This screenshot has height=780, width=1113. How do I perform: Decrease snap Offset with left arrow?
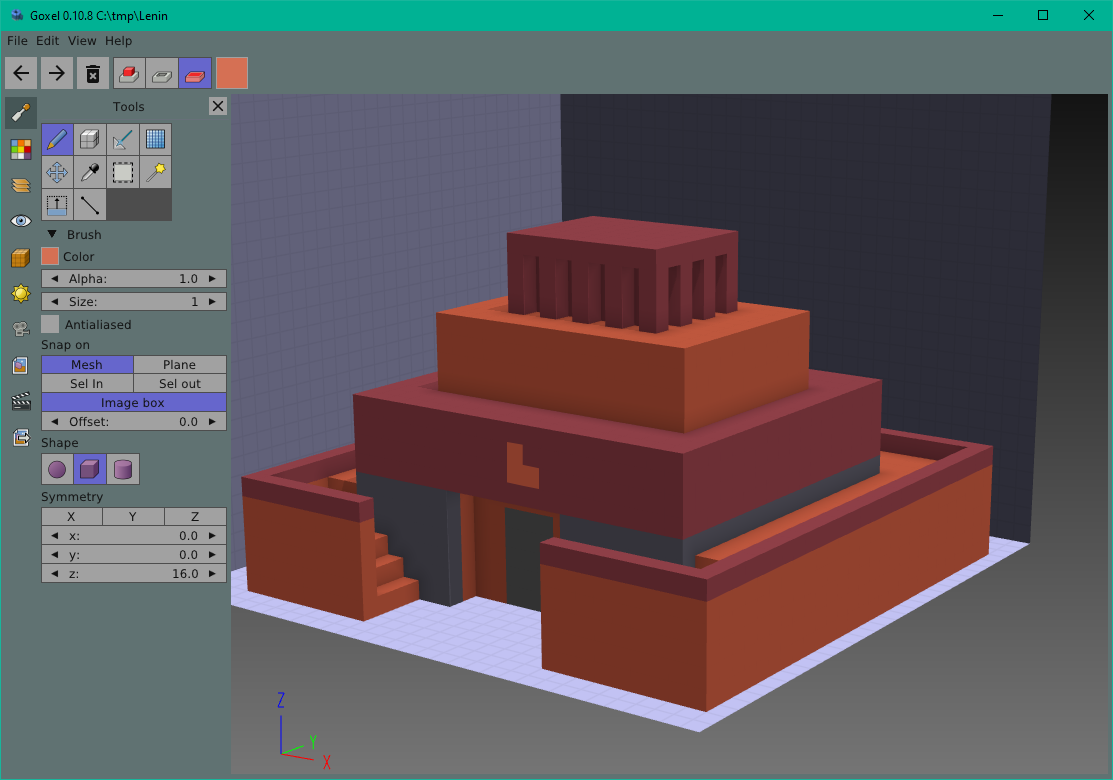coord(55,422)
